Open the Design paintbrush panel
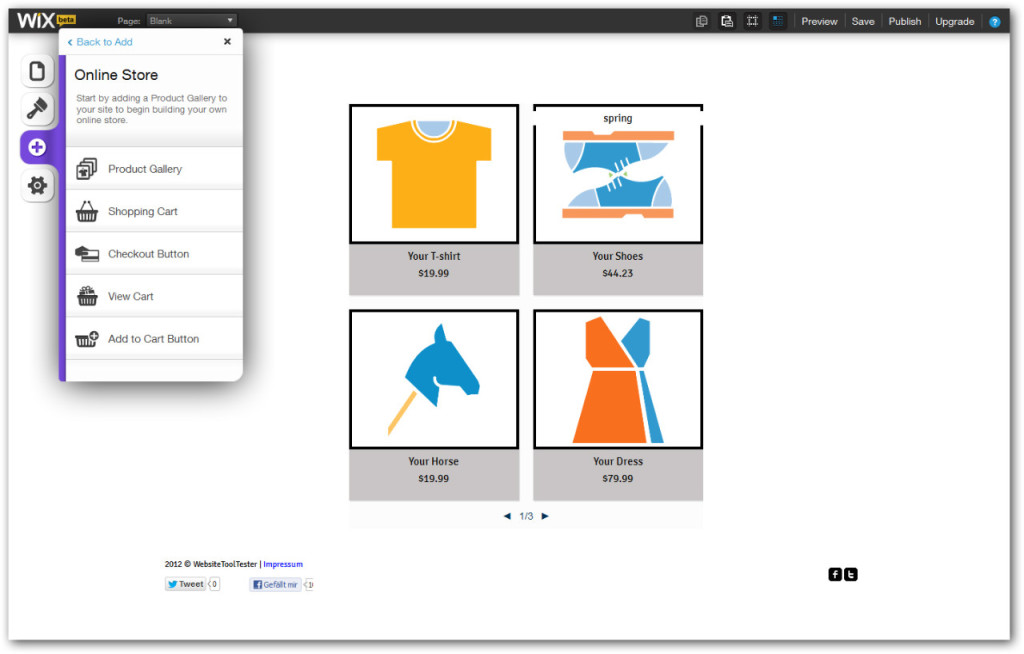The image size is (1024, 654). (x=37, y=108)
